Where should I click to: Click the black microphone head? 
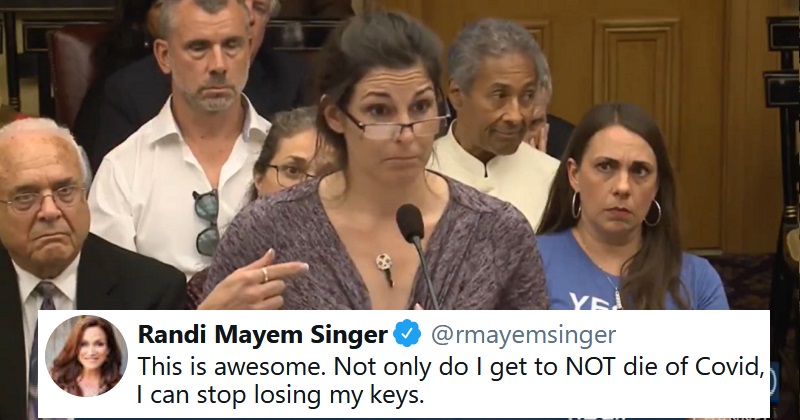coord(410,223)
